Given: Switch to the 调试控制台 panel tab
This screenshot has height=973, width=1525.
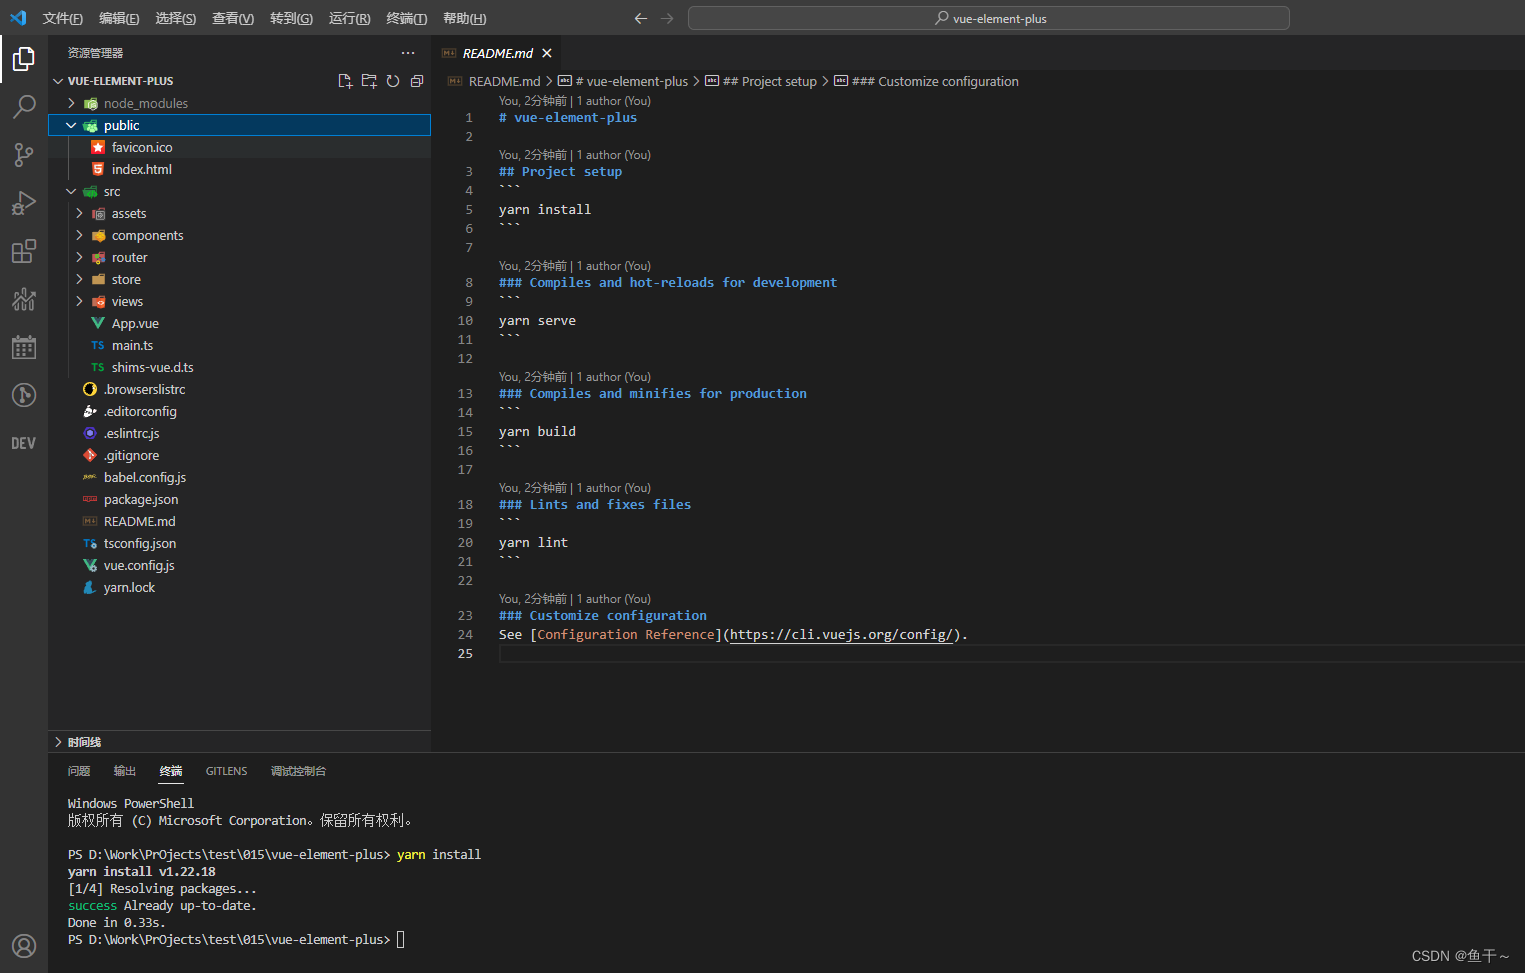Looking at the screenshot, I should 298,771.
